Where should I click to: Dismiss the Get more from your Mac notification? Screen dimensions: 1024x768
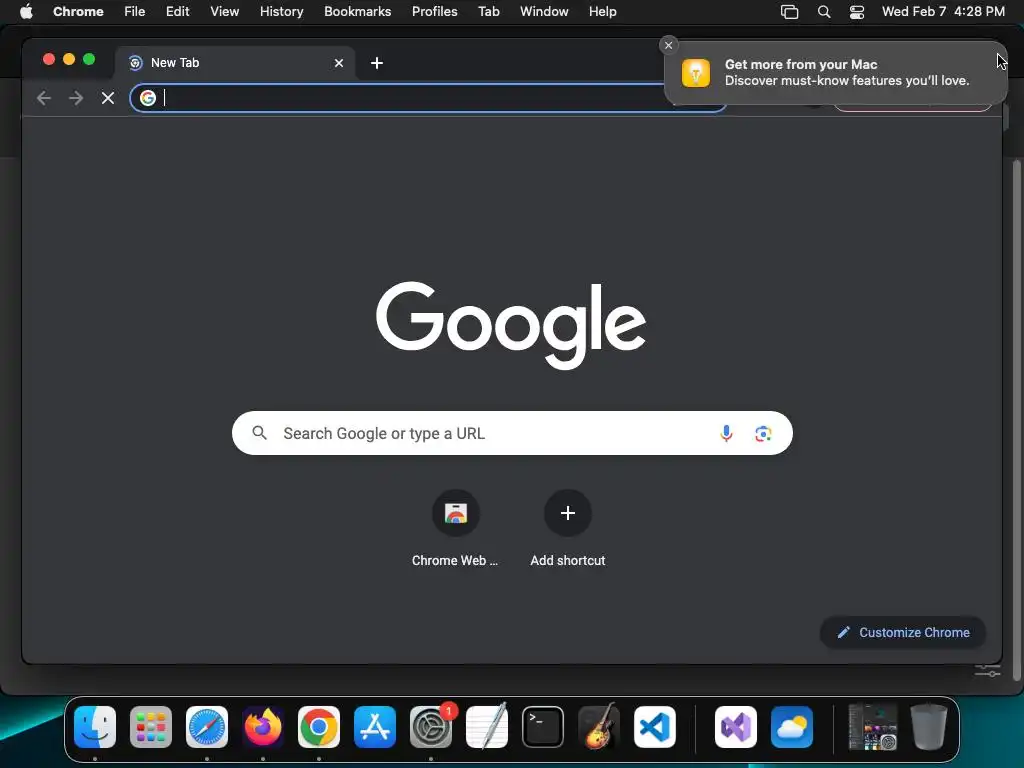point(668,45)
